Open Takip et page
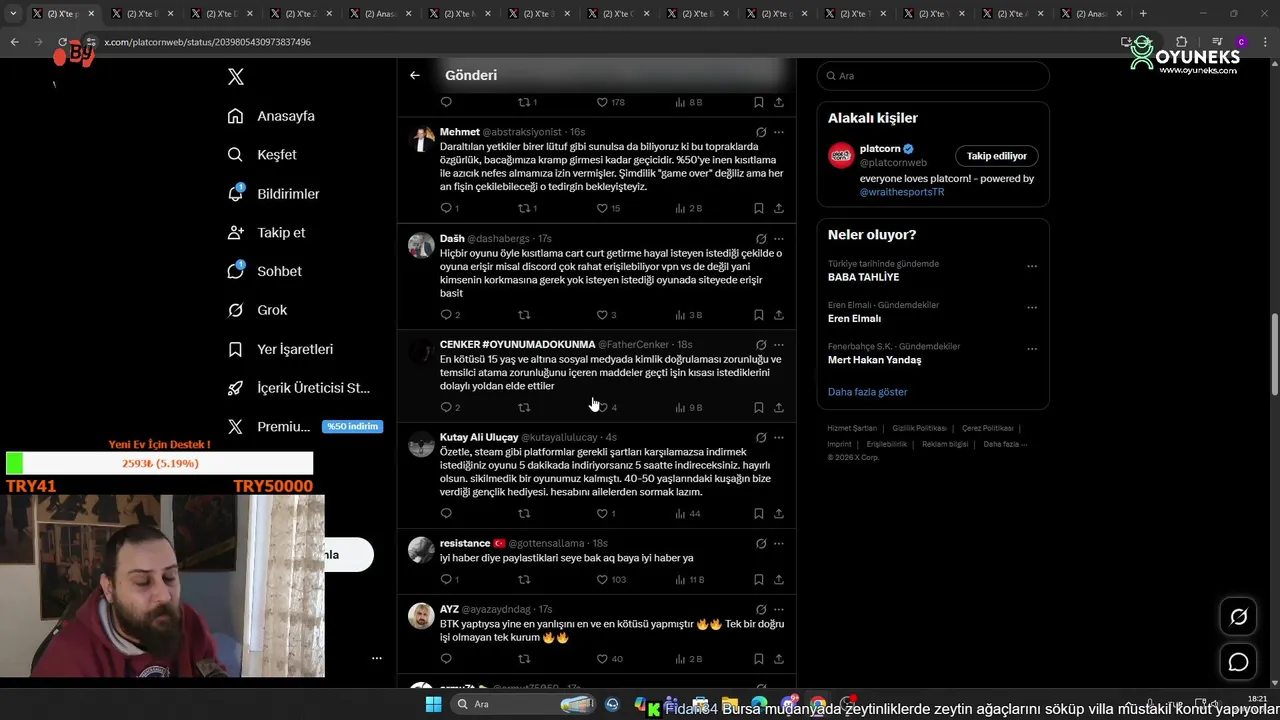The width and height of the screenshot is (1280, 720). coord(266,233)
